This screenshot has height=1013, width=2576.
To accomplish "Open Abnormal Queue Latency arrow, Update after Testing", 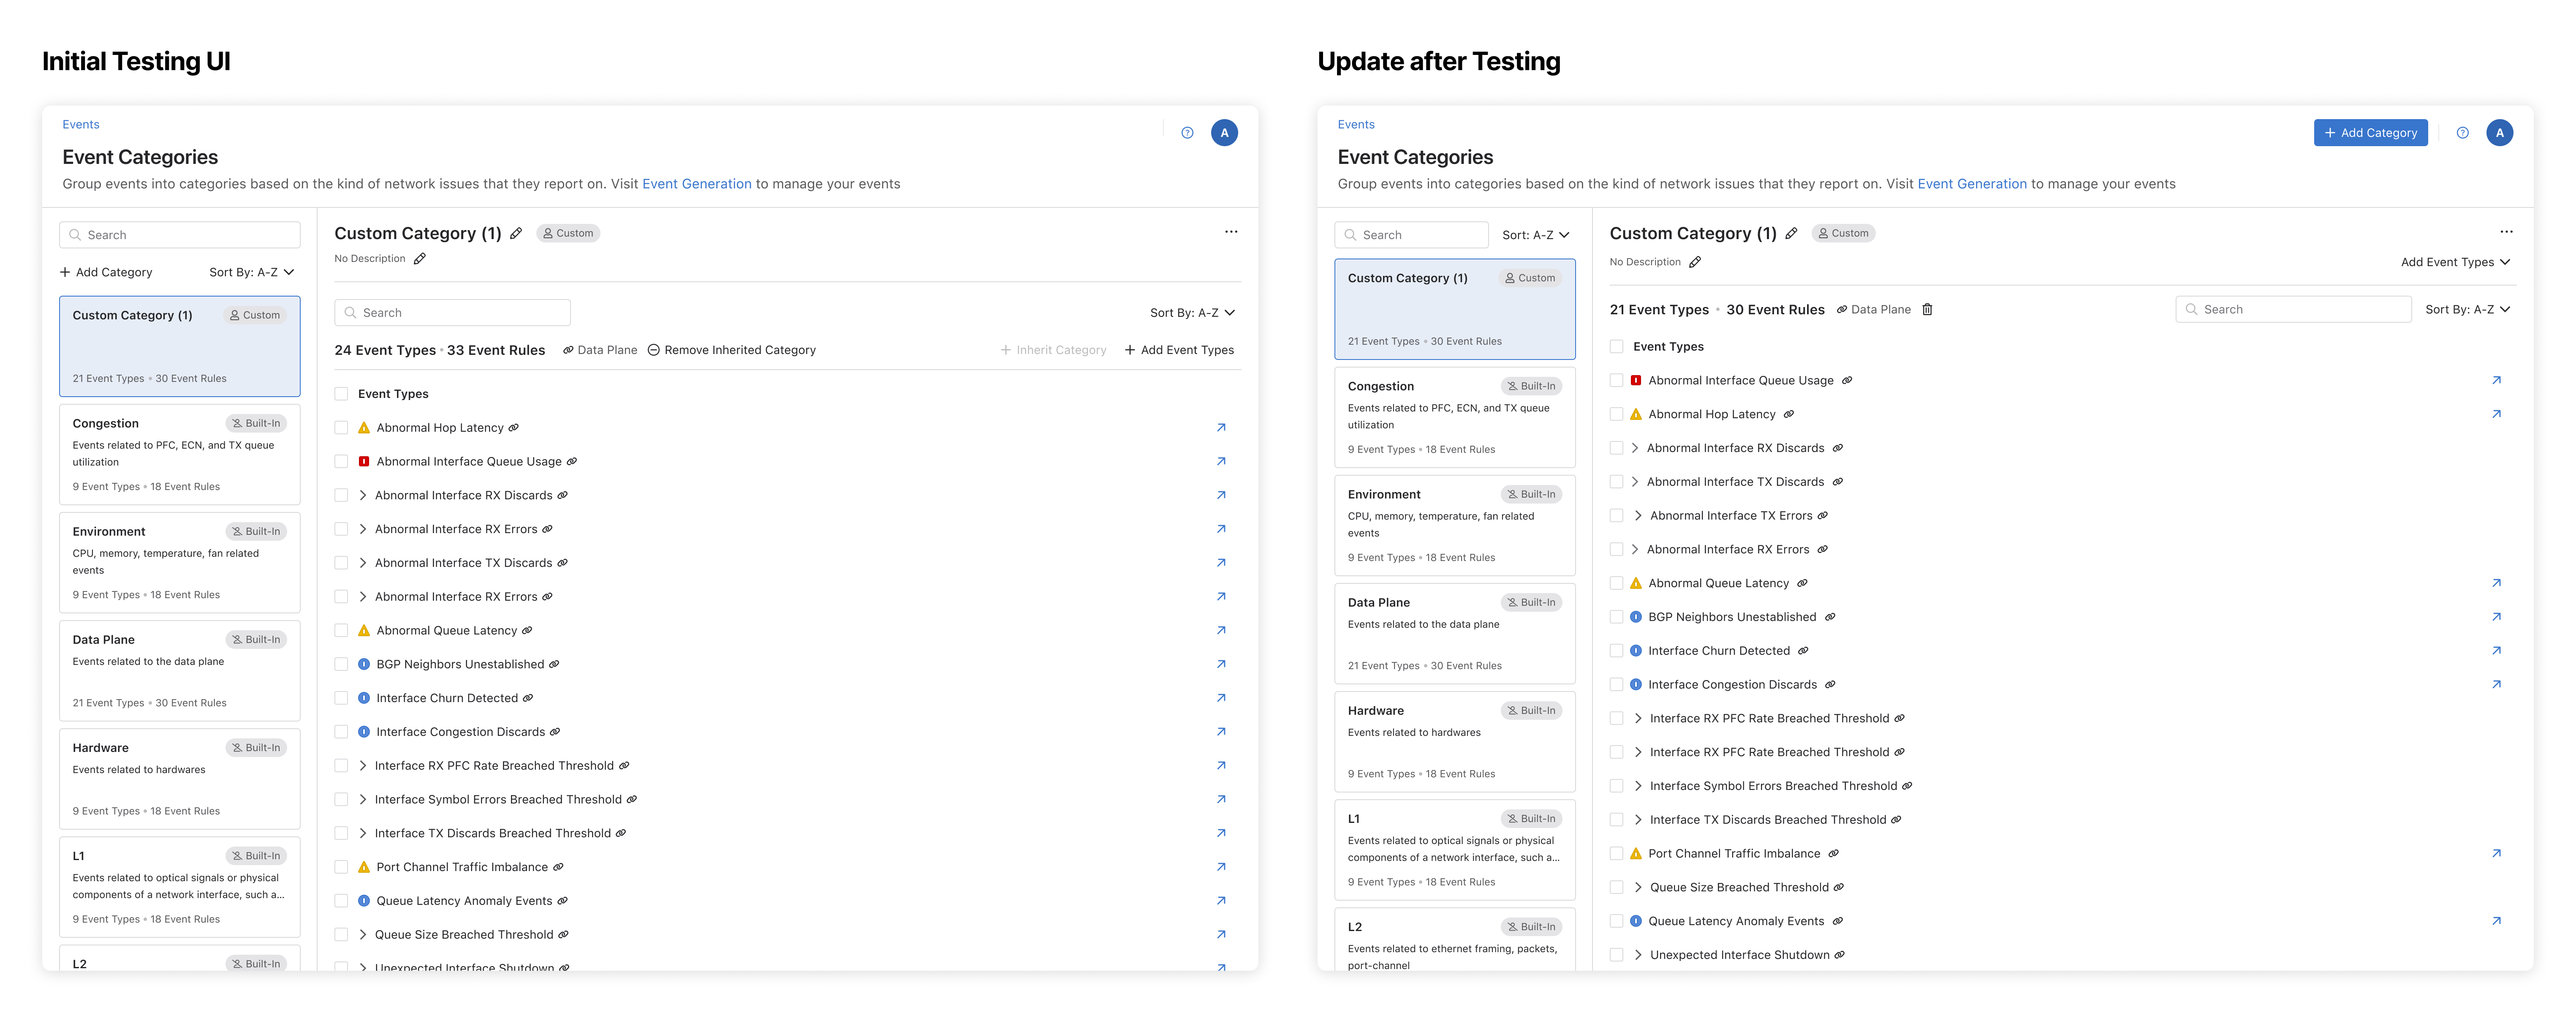I will click(x=2496, y=583).
